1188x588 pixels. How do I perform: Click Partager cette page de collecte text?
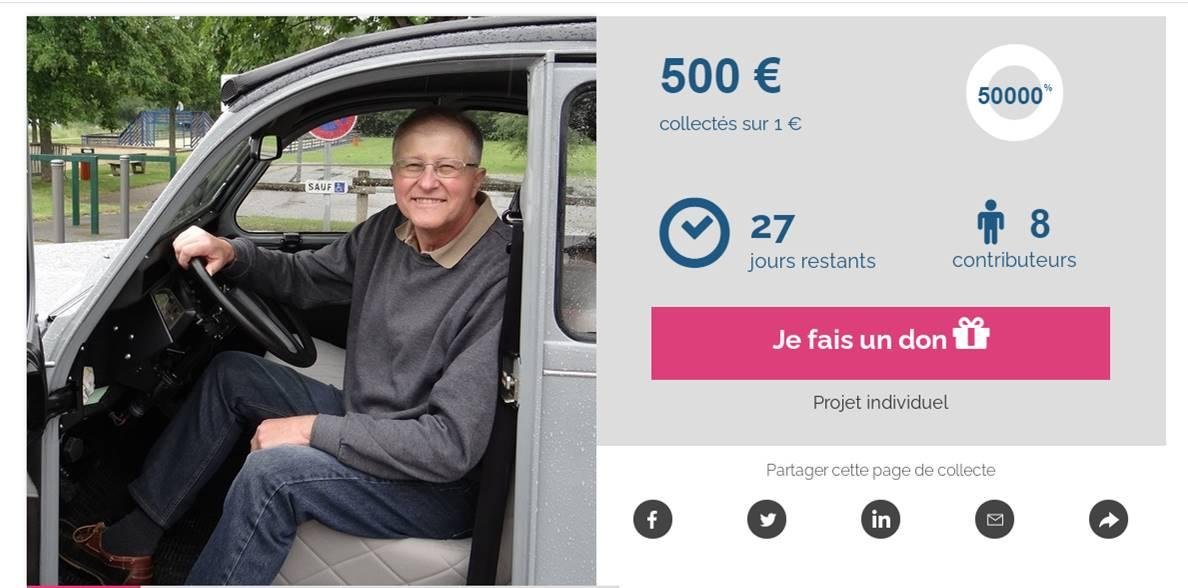pyautogui.click(x=880, y=471)
